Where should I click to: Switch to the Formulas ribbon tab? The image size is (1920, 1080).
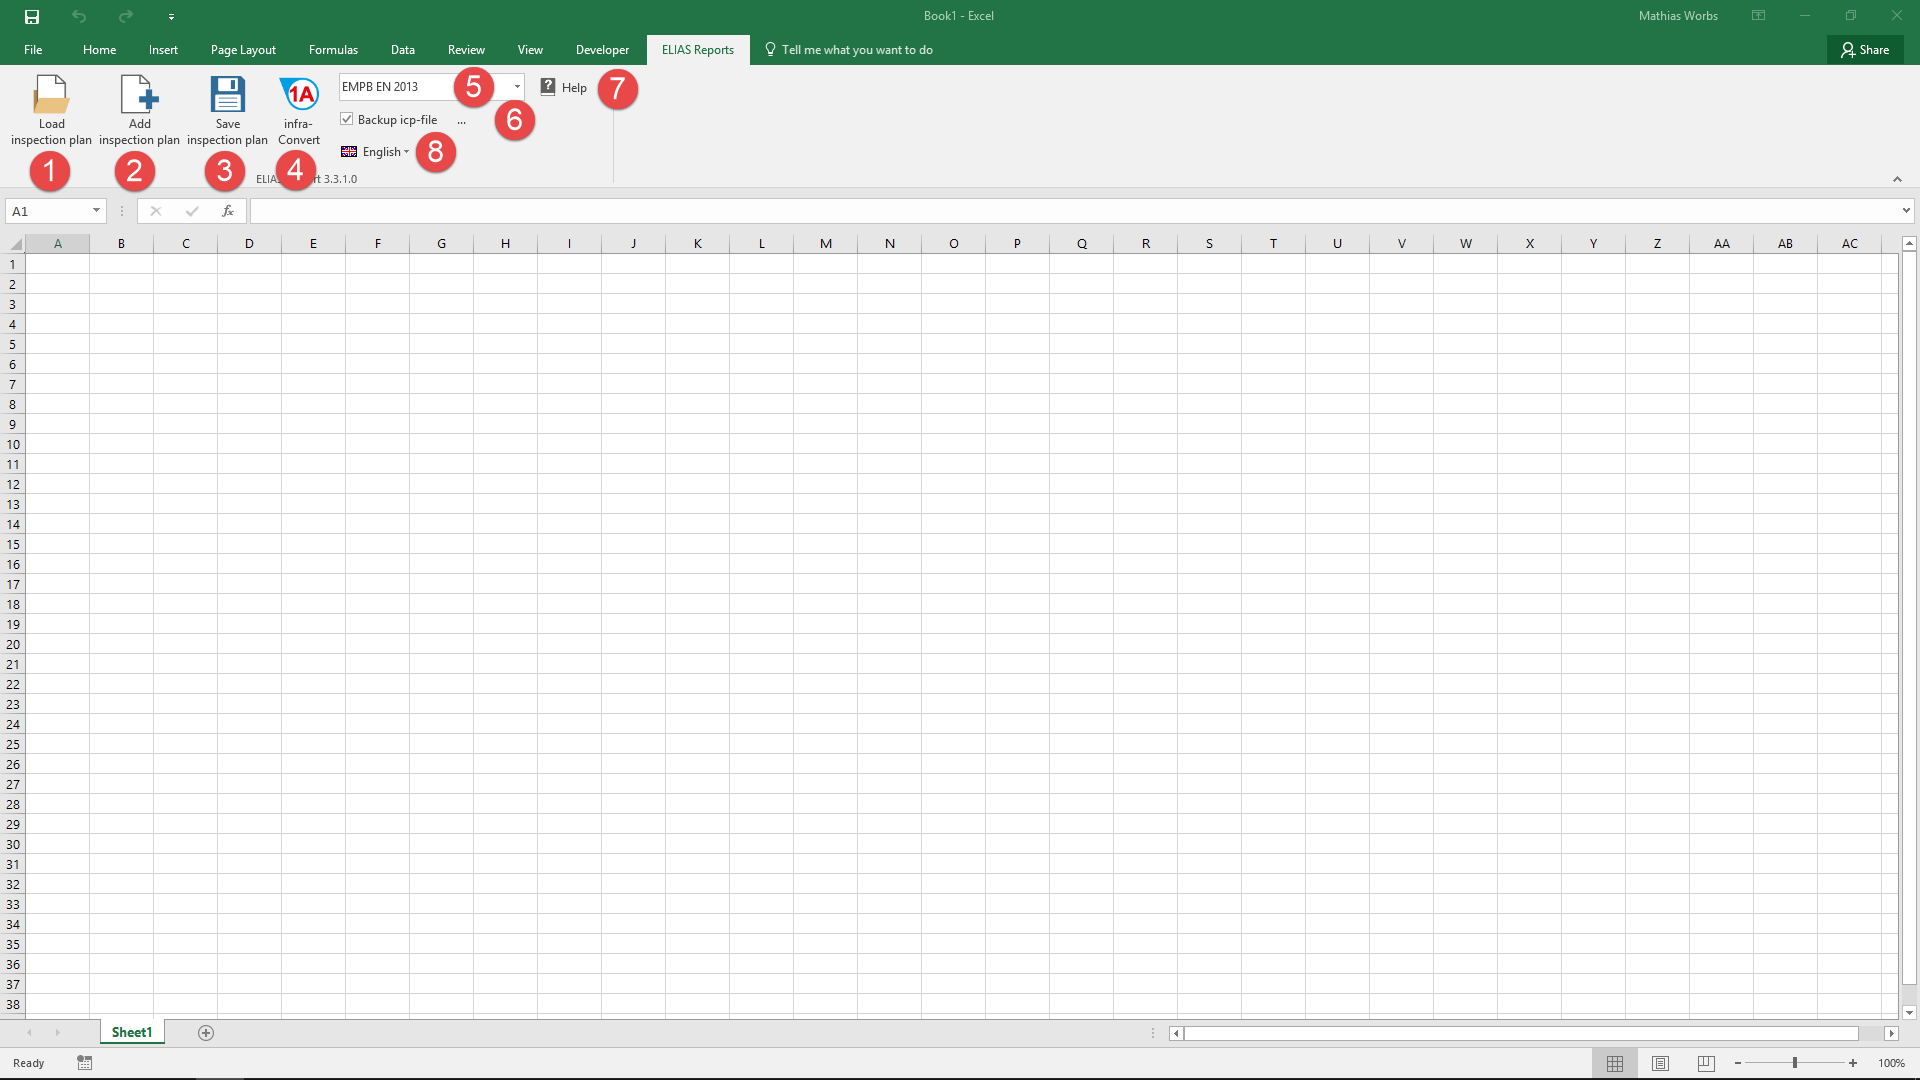pos(333,50)
